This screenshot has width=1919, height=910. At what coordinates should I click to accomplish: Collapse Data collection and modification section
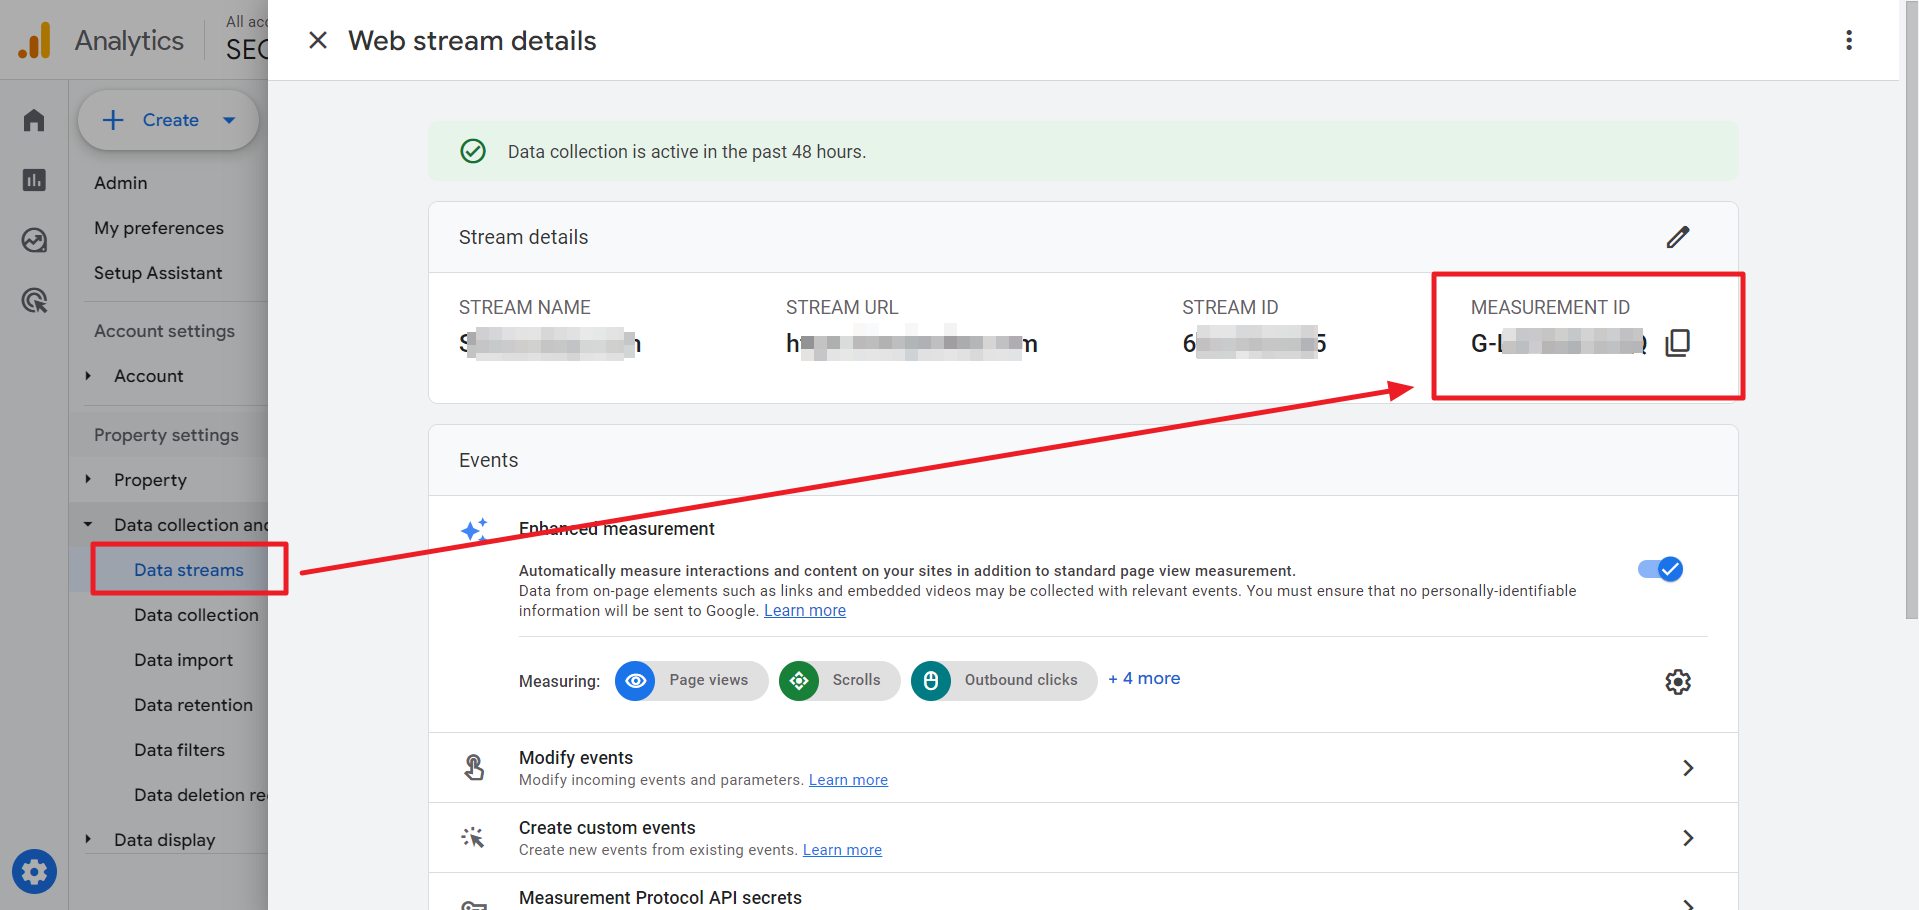tap(88, 525)
